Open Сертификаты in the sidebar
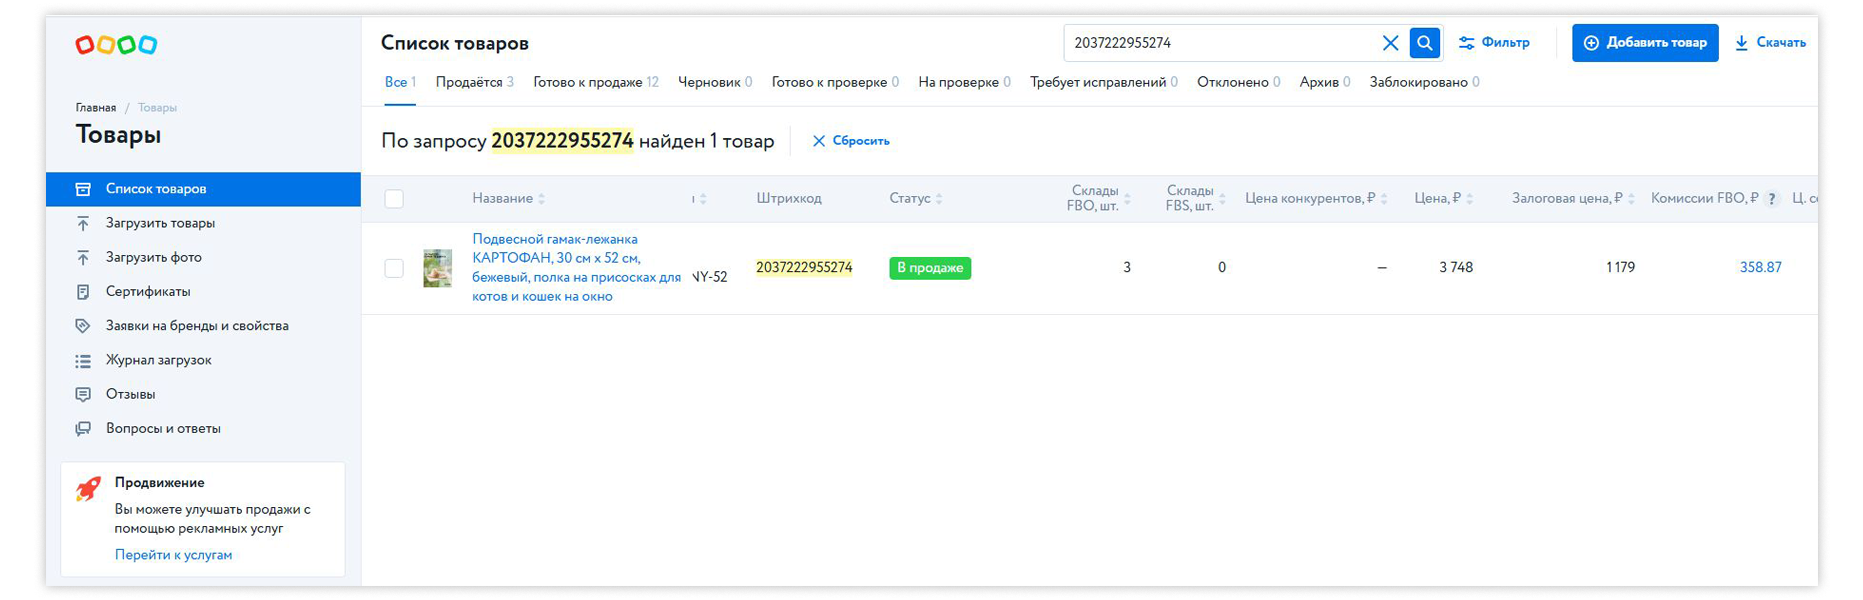1863x600 pixels. point(148,291)
